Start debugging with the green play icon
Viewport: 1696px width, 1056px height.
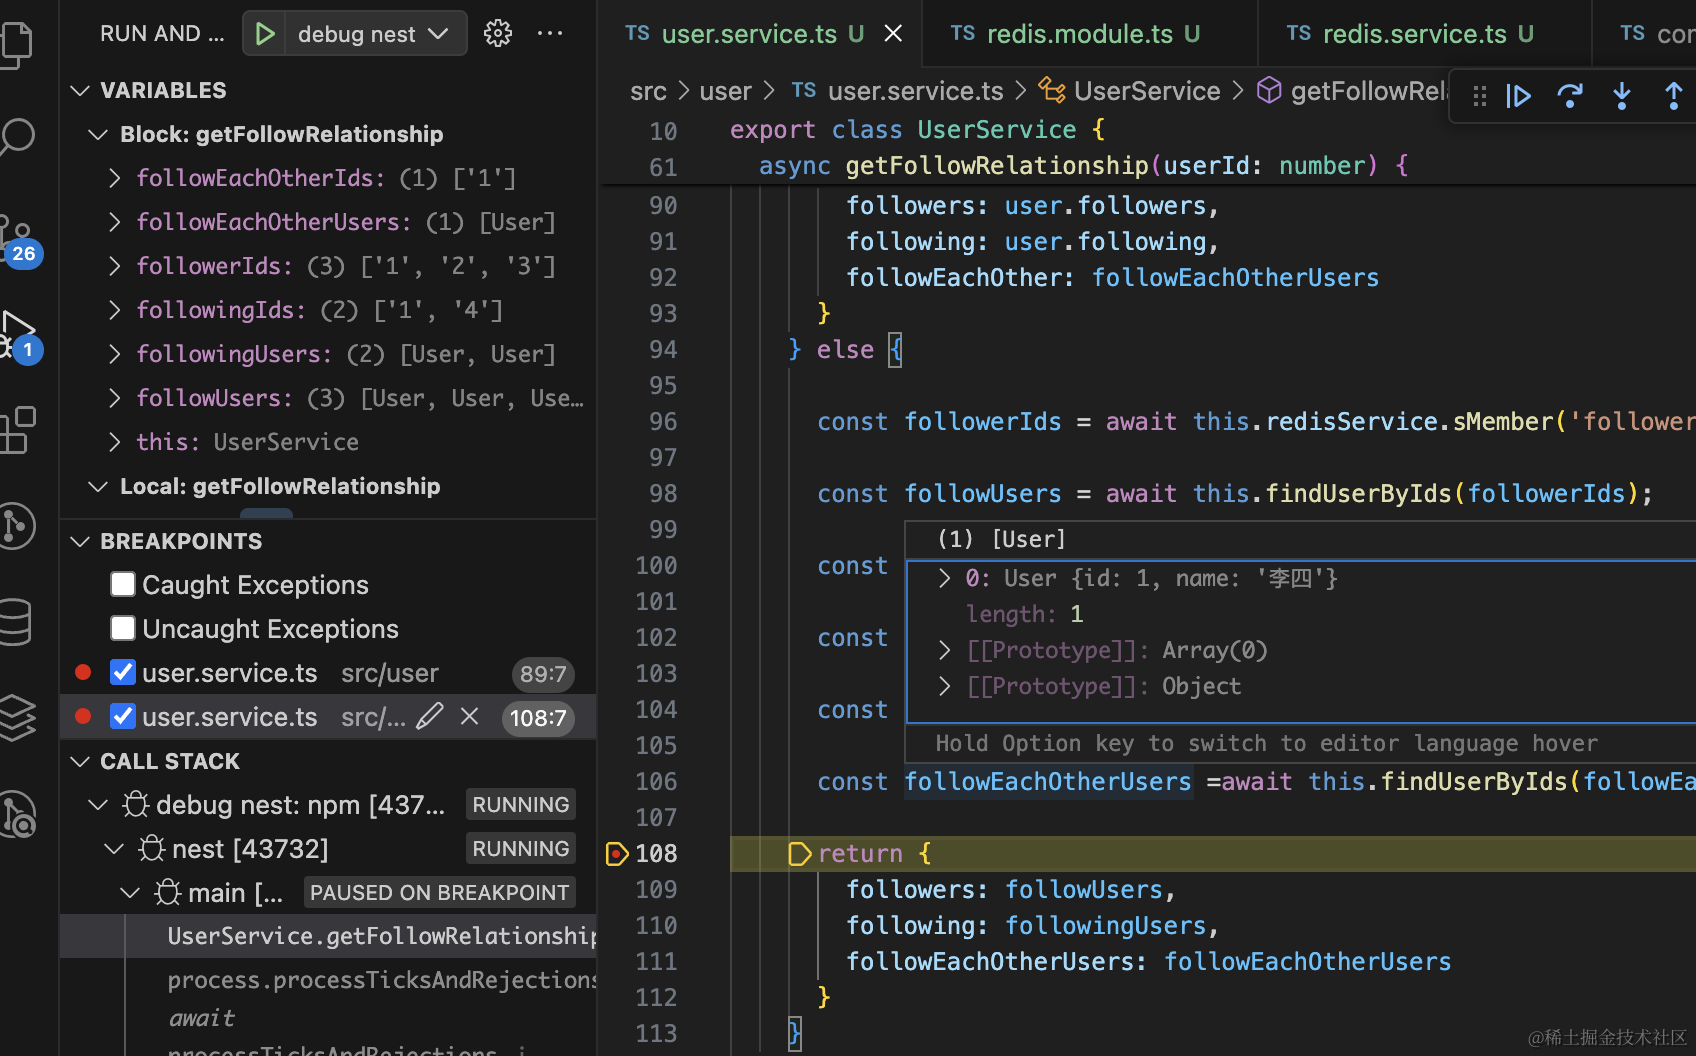[x=265, y=34]
